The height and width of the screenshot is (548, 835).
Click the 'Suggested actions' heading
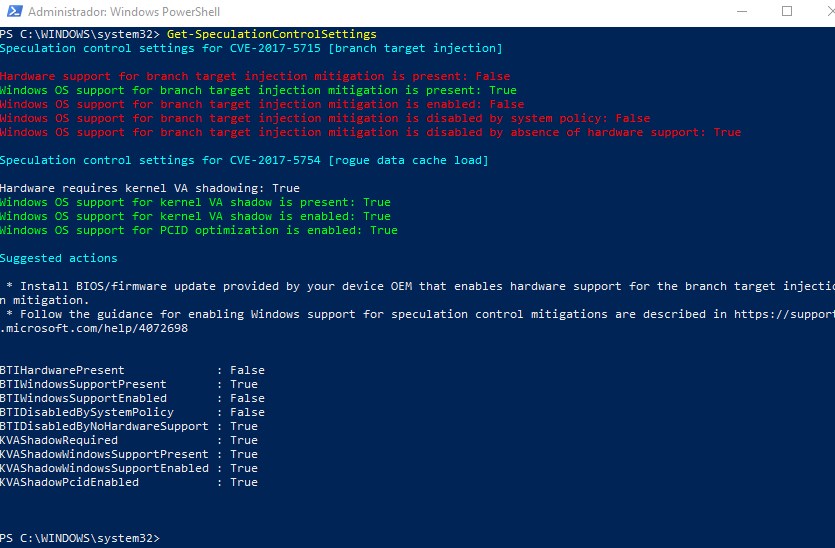[59, 258]
